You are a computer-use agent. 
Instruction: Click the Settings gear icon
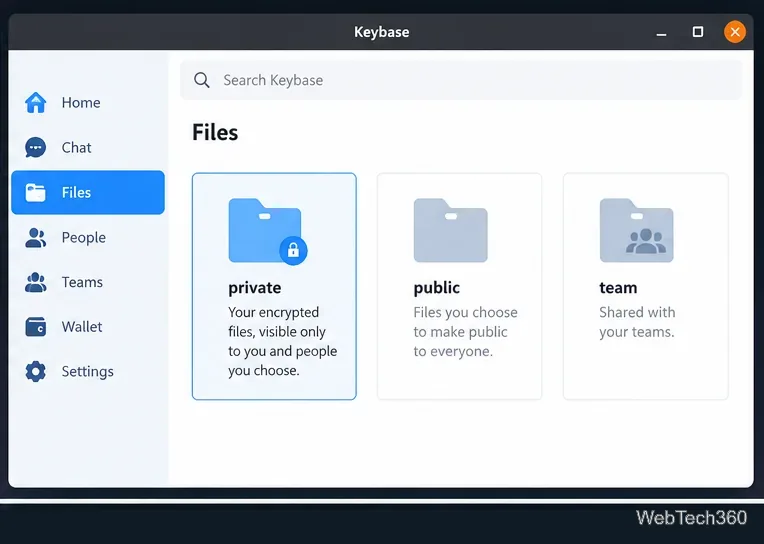(36, 371)
